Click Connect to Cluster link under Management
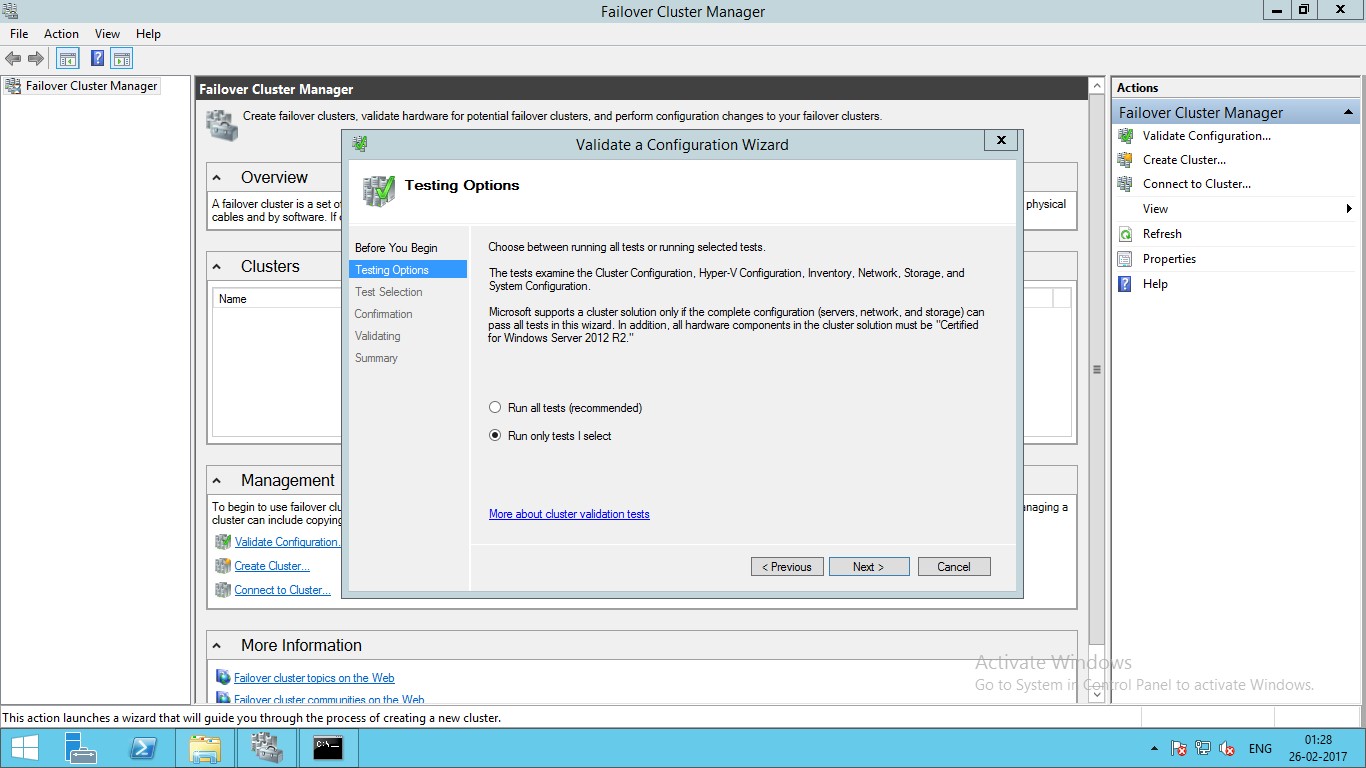This screenshot has height=768, width=1366. coord(283,590)
